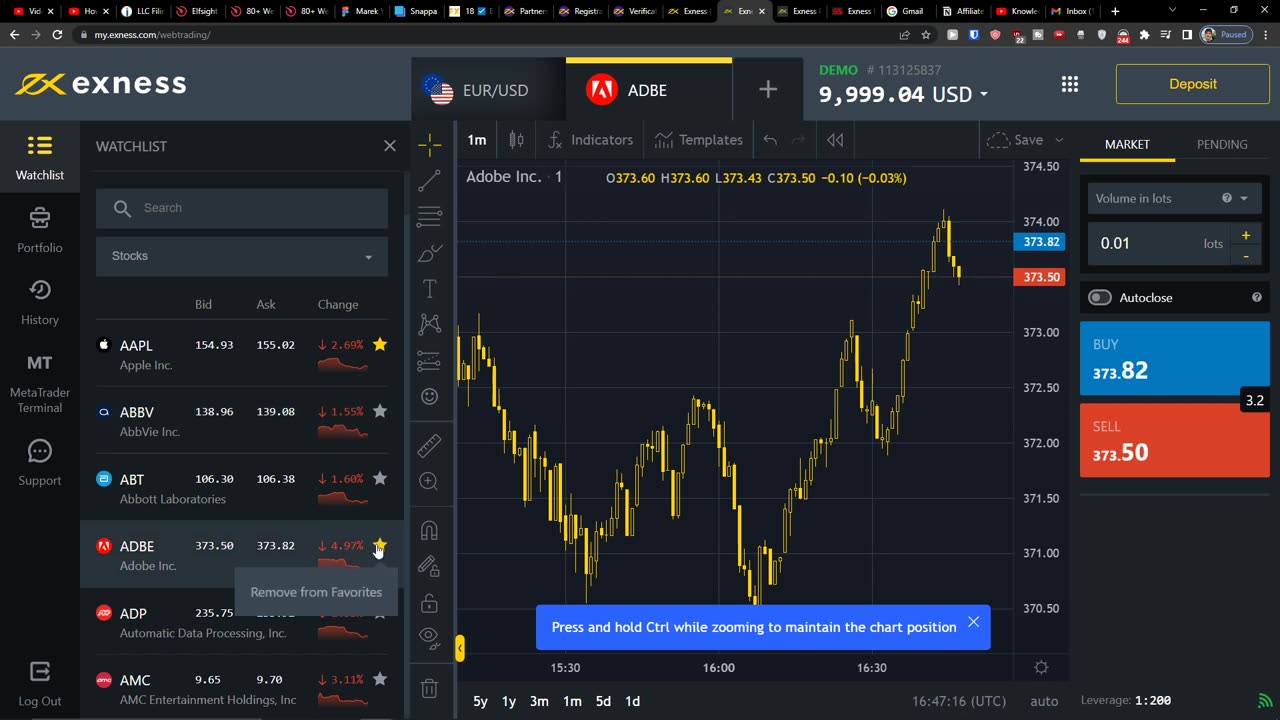The image size is (1280, 720).
Task: Select the 1d chart range
Action: (x=632, y=701)
